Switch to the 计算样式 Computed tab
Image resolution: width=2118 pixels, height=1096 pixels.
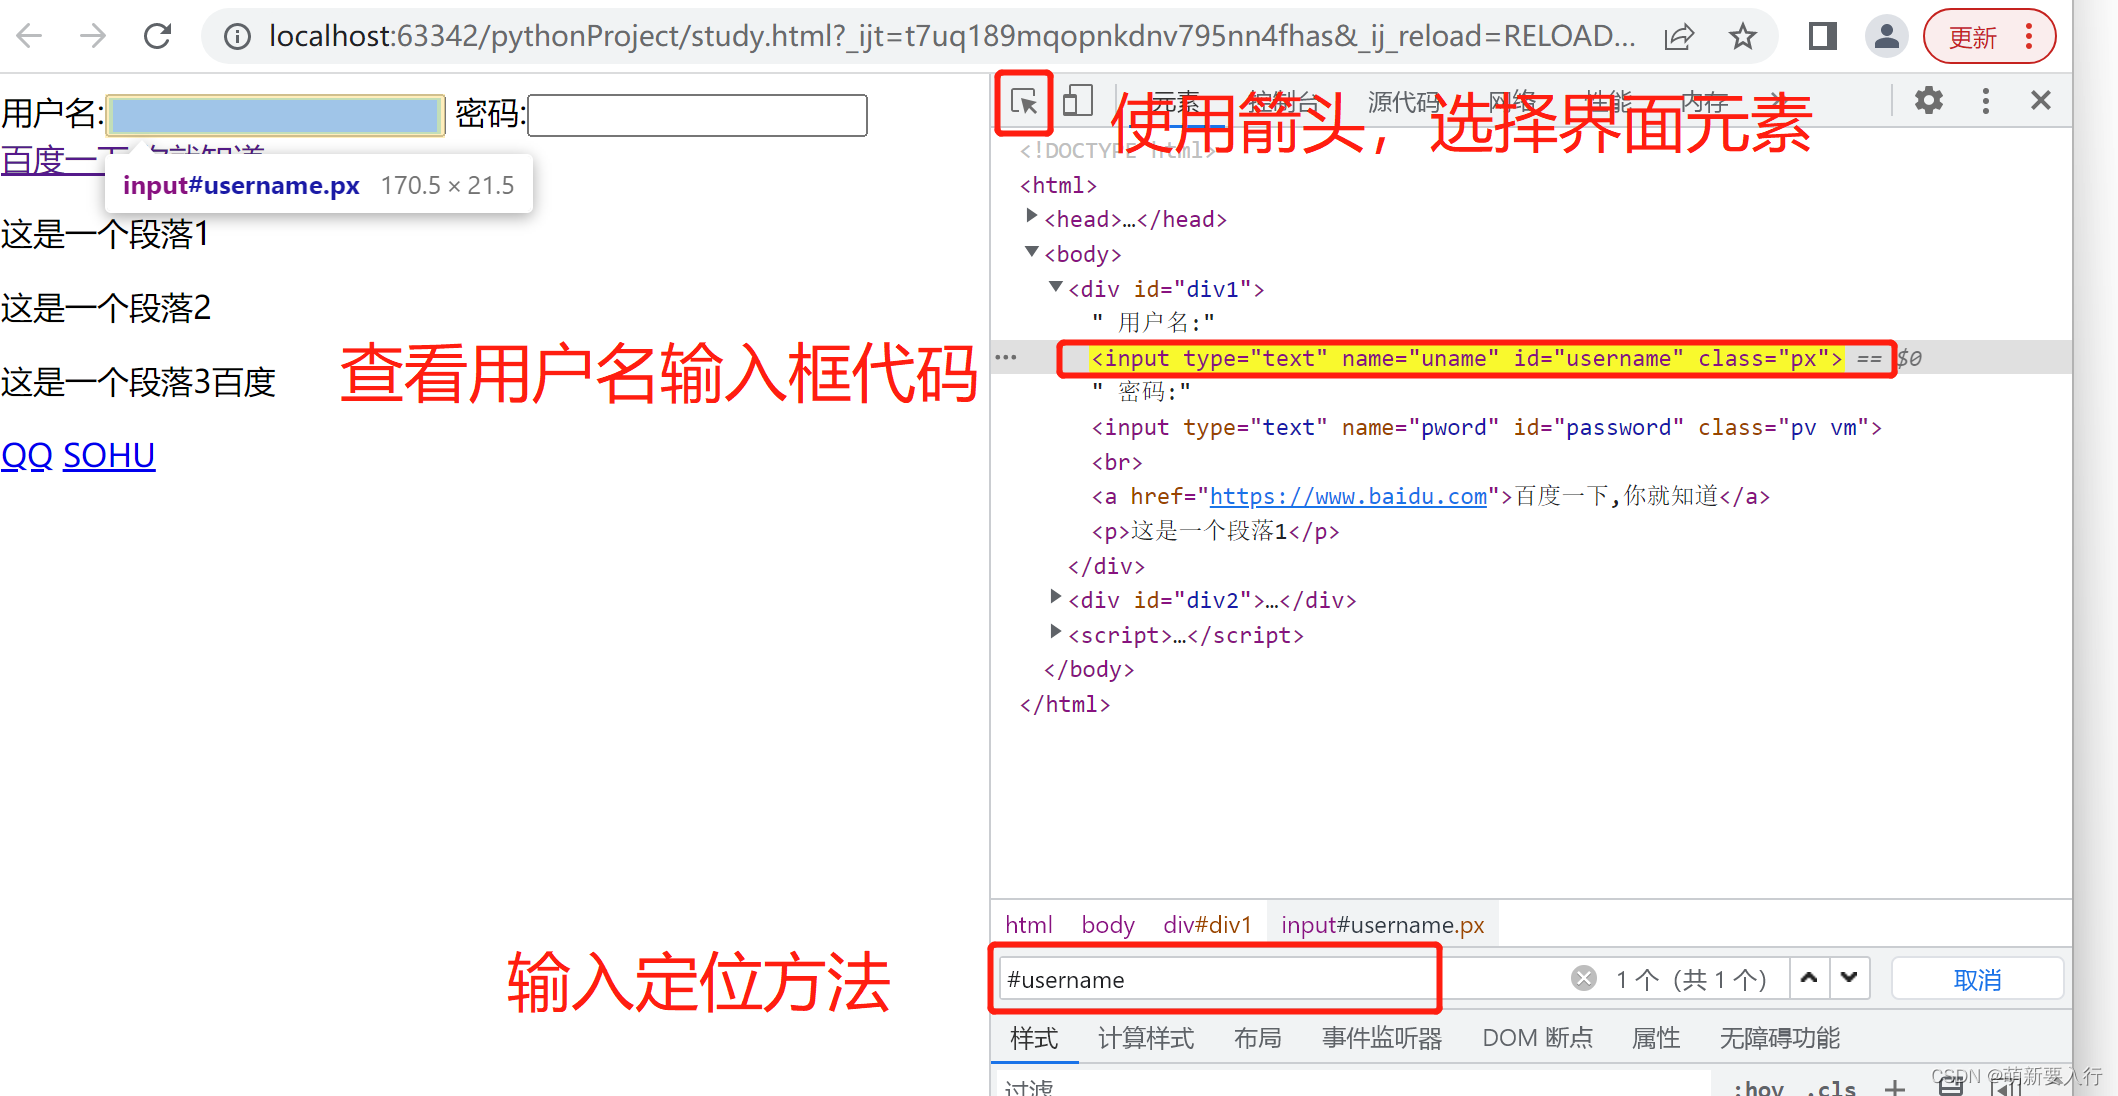click(x=1146, y=1038)
